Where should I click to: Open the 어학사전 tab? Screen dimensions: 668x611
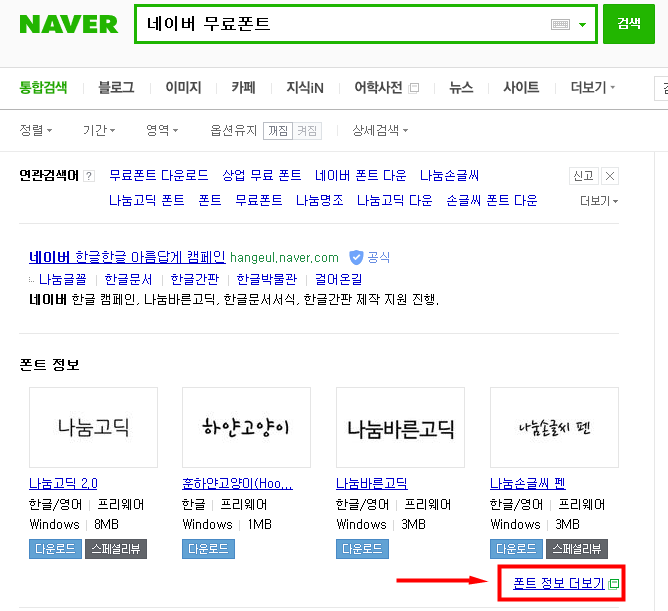[378, 87]
